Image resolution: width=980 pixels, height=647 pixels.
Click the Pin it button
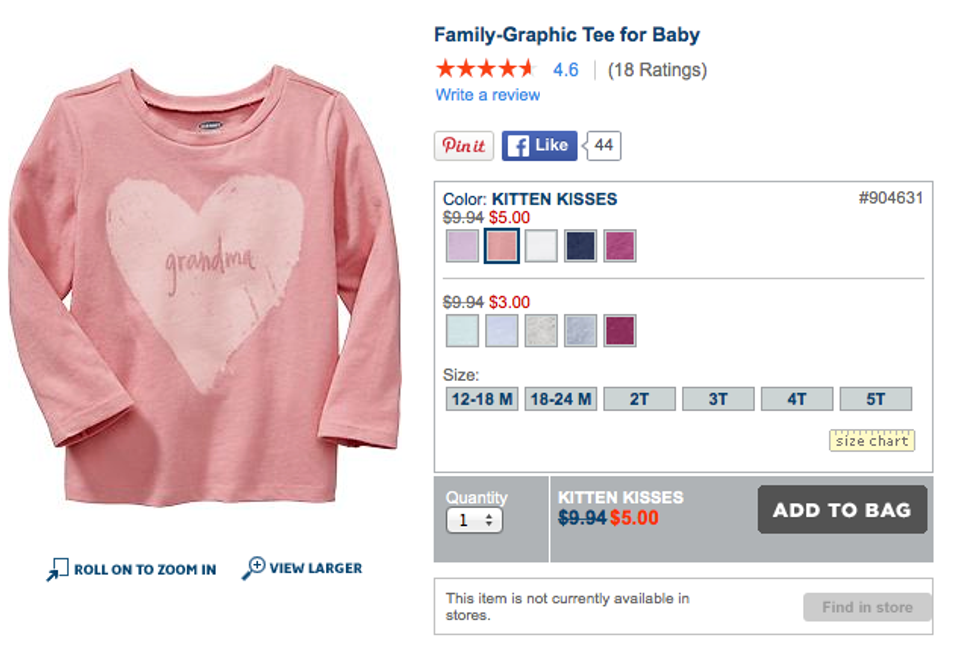coord(464,146)
